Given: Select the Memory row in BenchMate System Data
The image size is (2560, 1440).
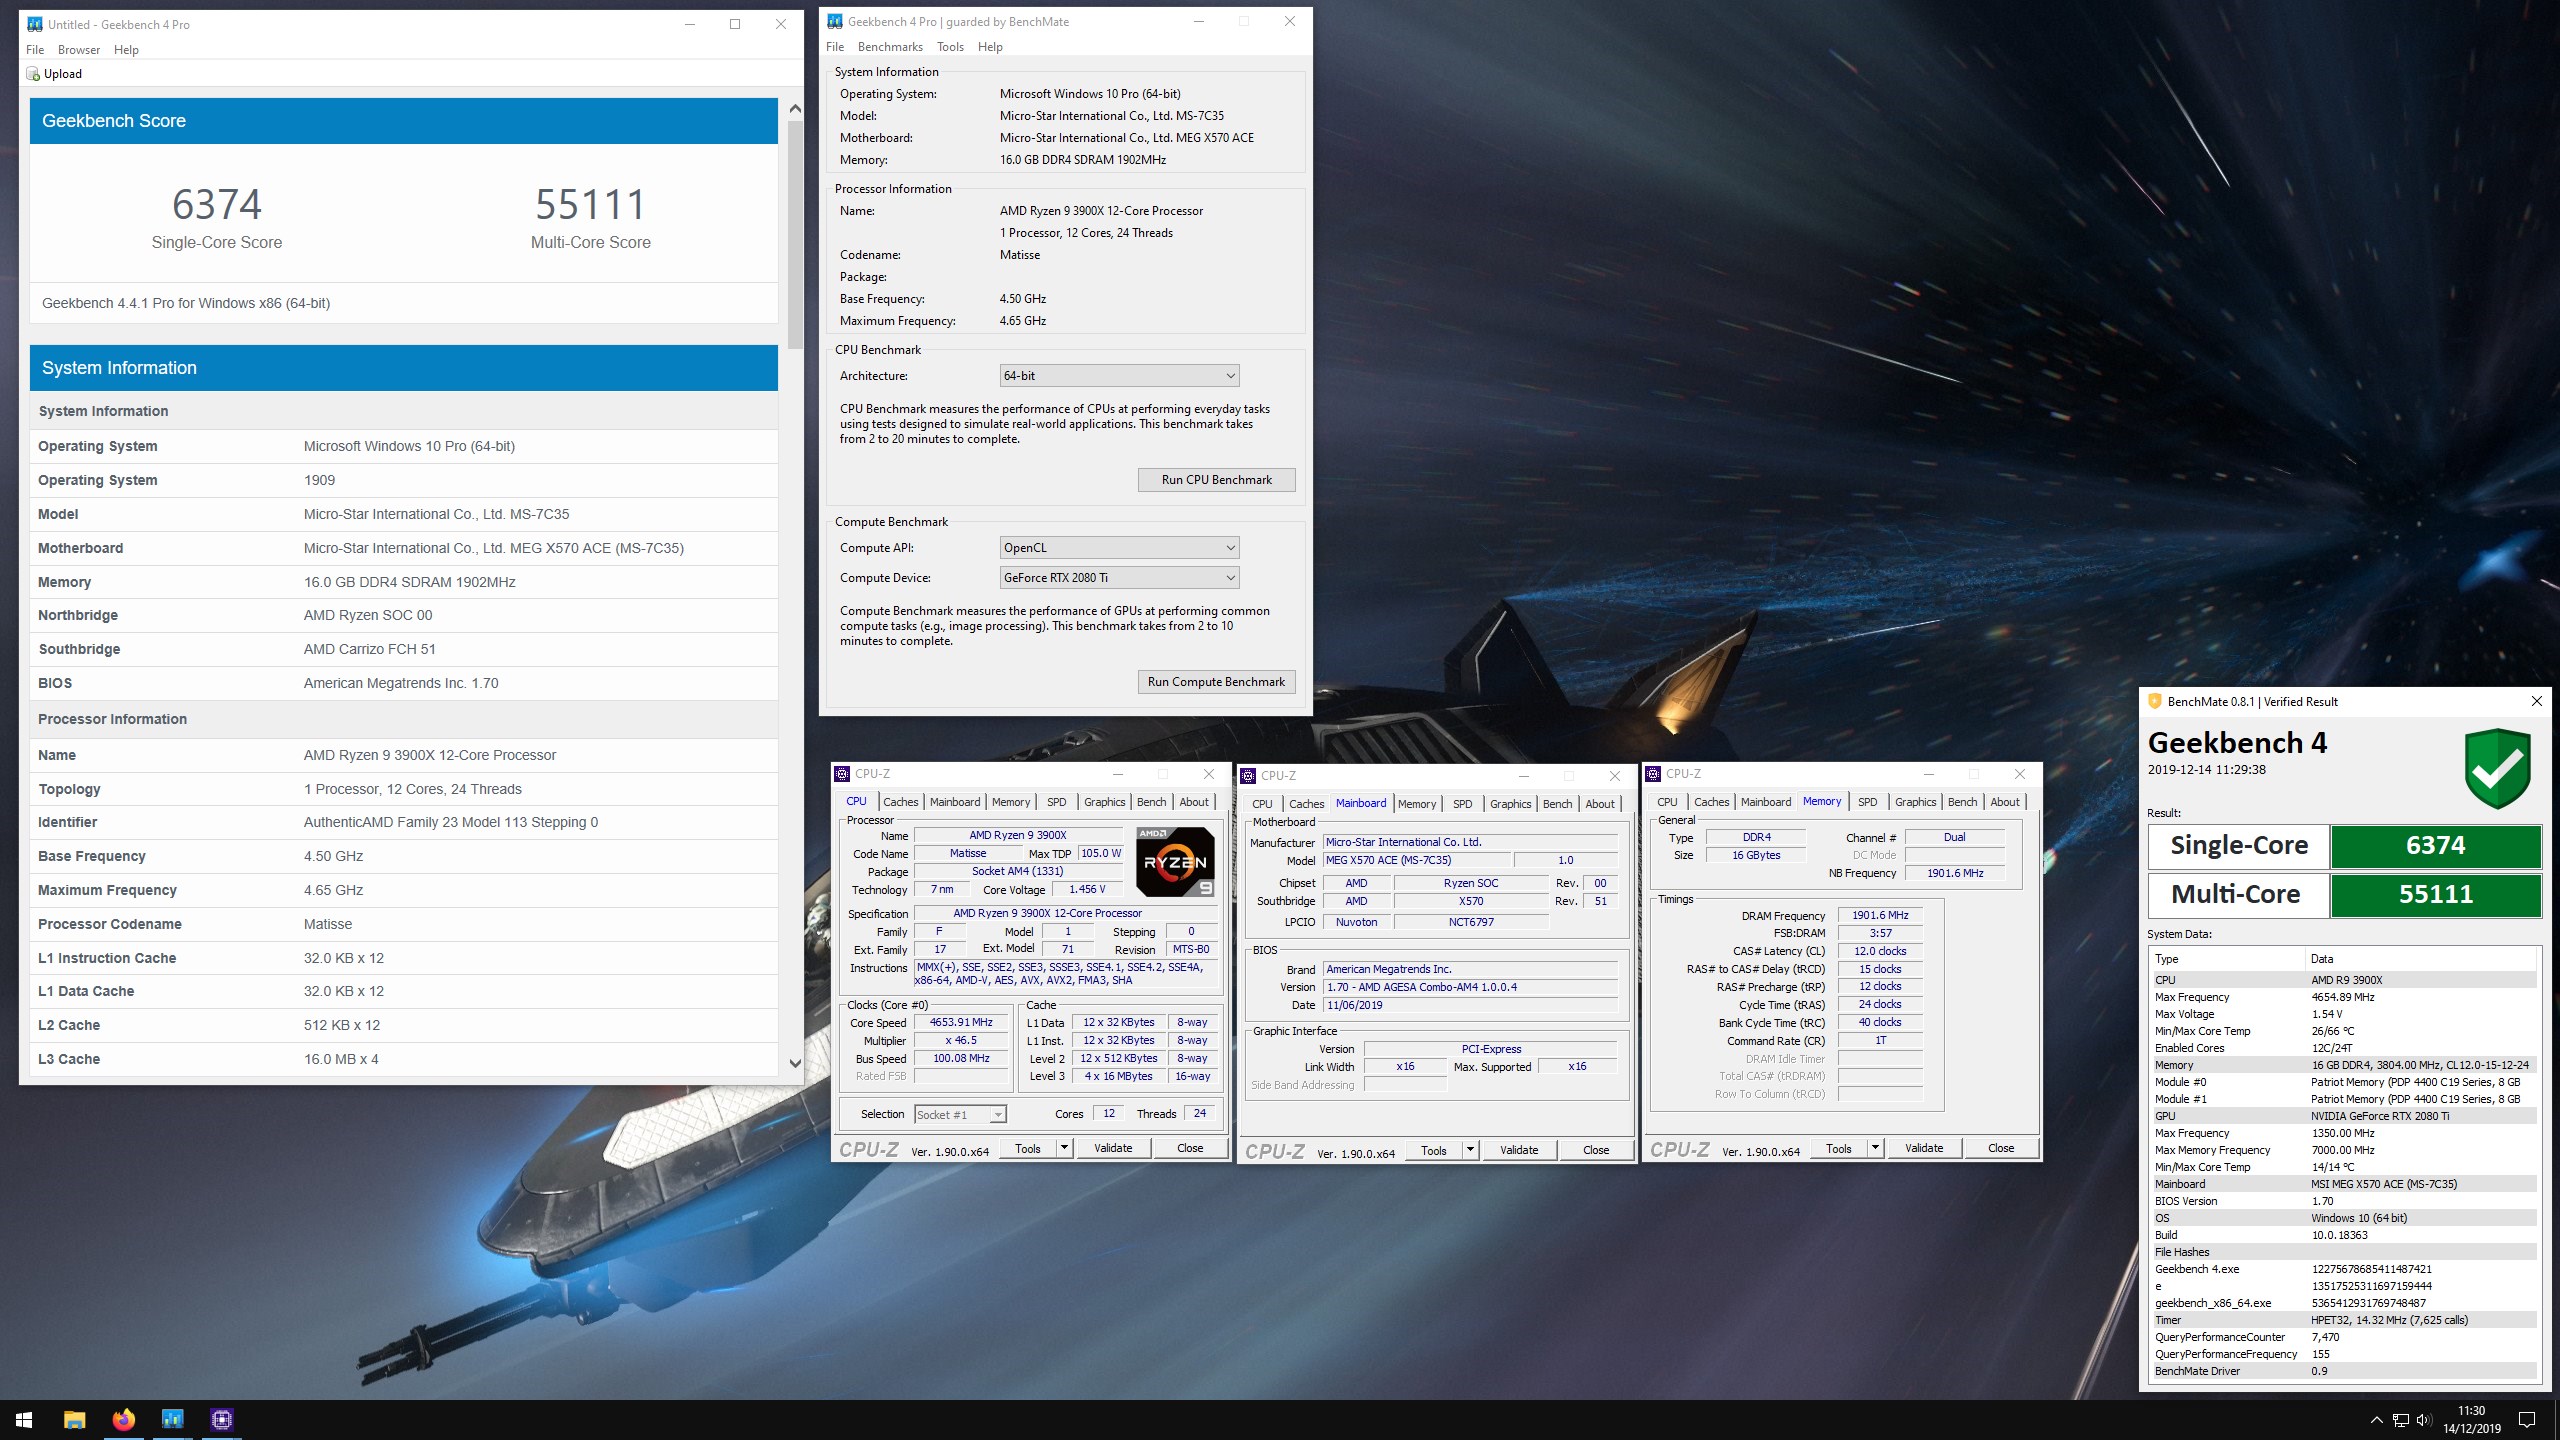Looking at the screenshot, I should [2344, 1065].
